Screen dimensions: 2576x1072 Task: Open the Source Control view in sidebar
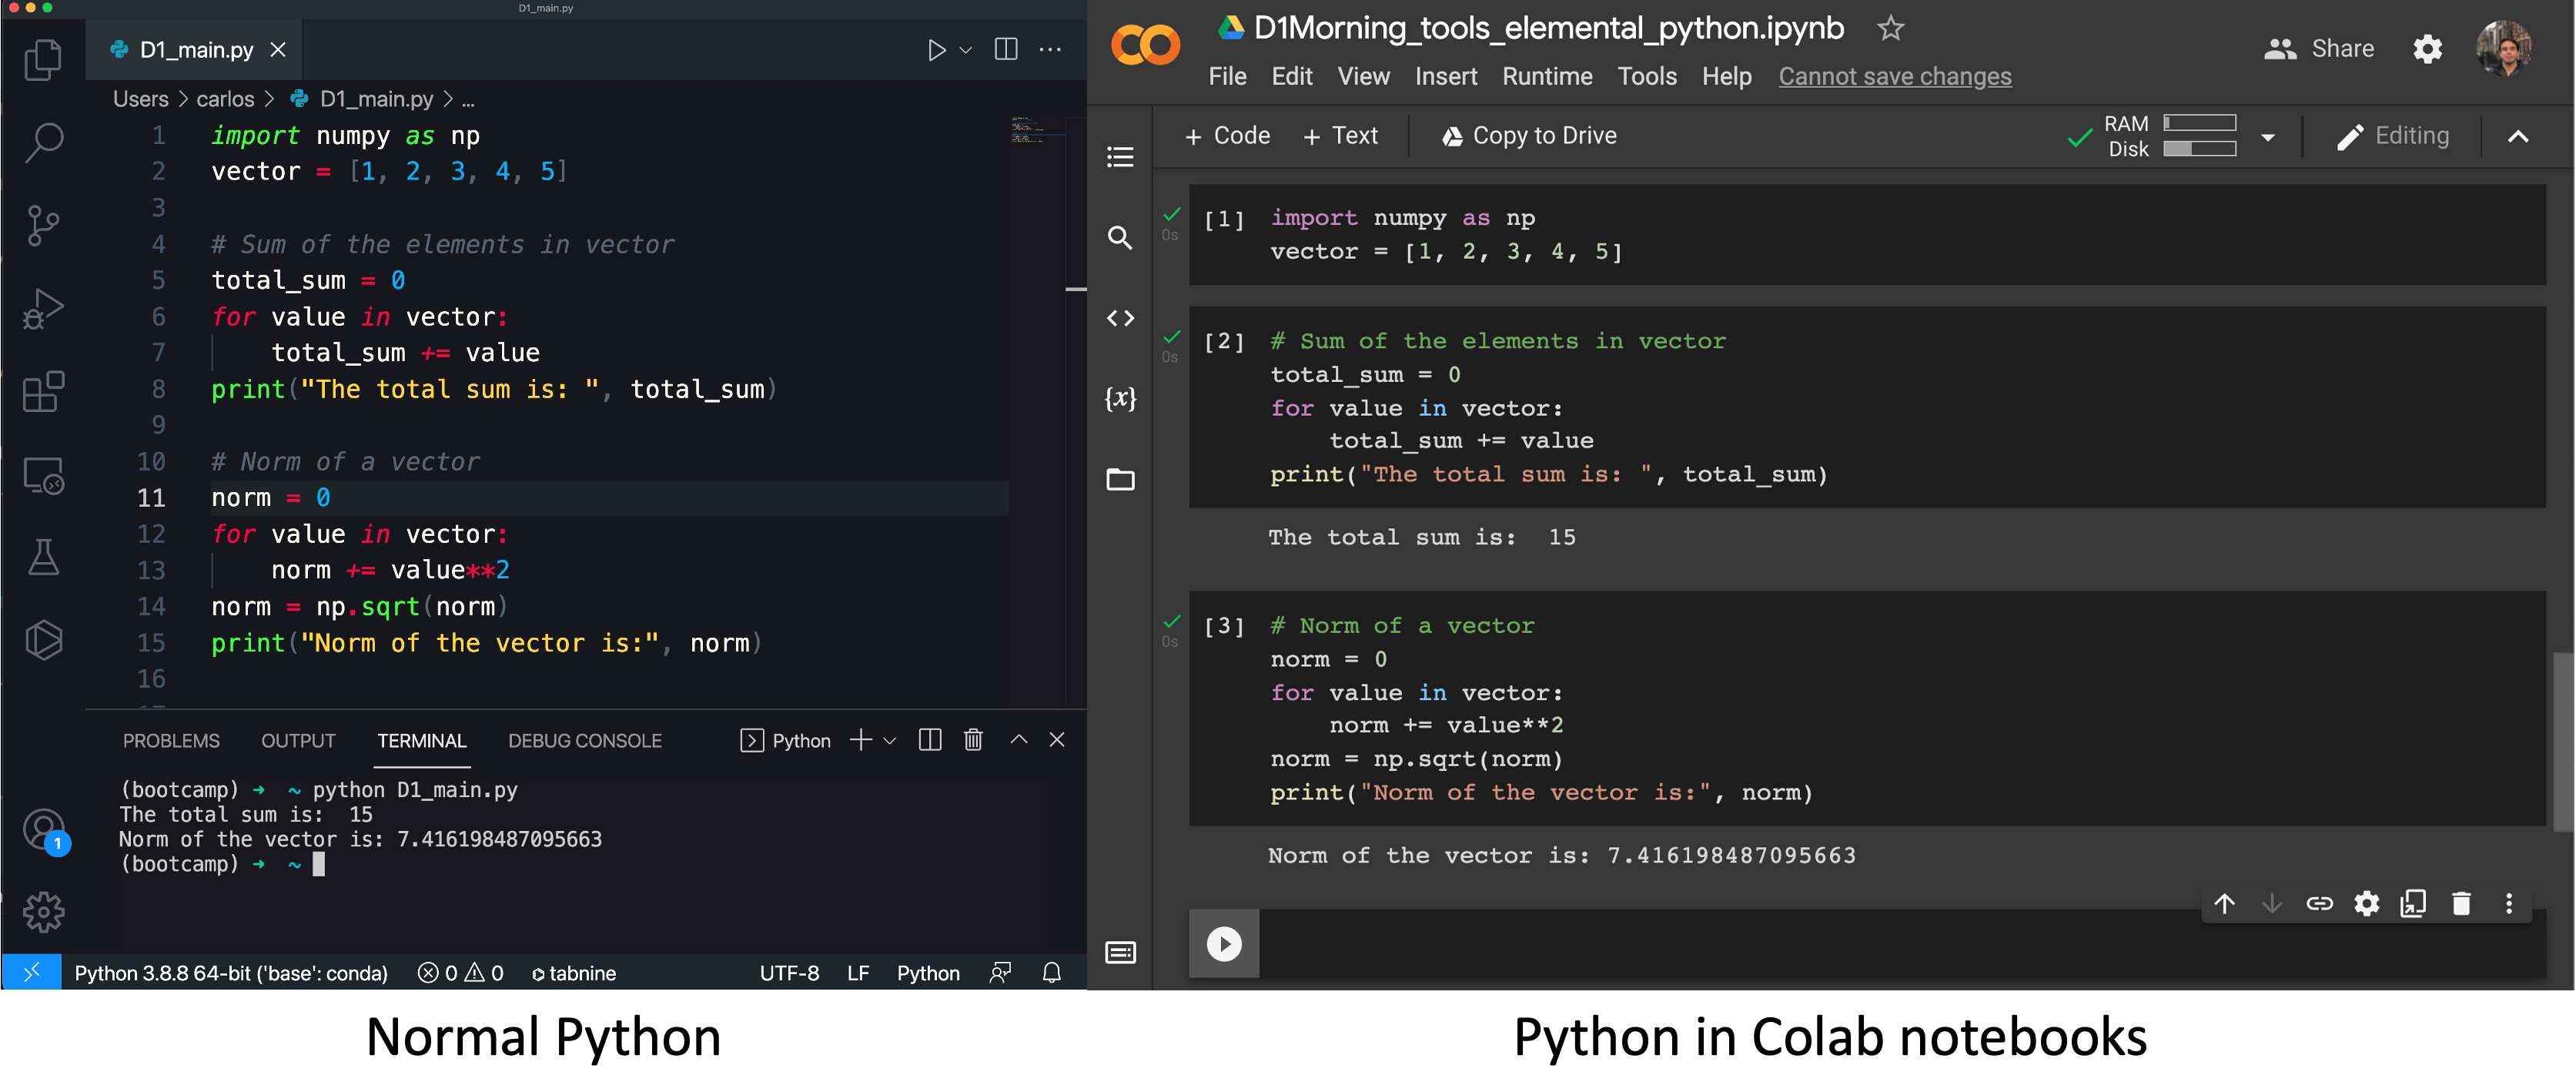click(x=43, y=224)
